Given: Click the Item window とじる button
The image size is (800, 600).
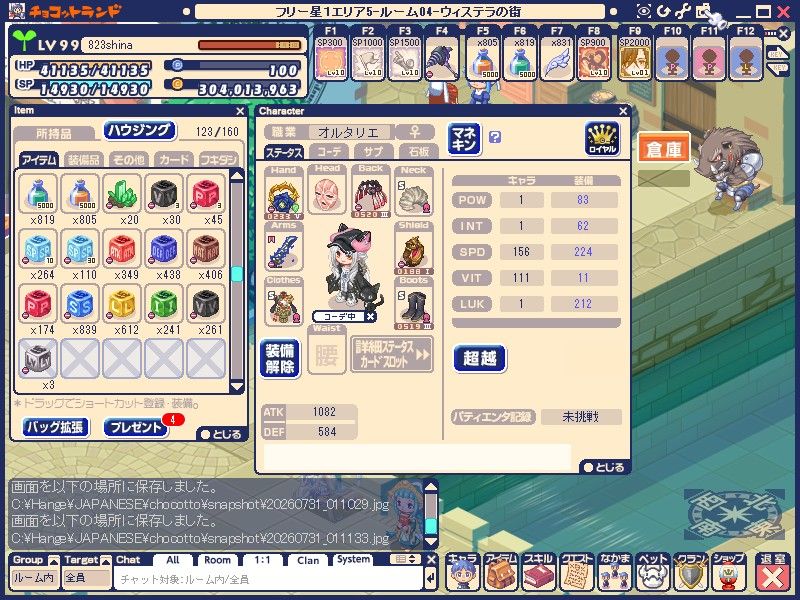Looking at the screenshot, I should pyautogui.click(x=221, y=434).
